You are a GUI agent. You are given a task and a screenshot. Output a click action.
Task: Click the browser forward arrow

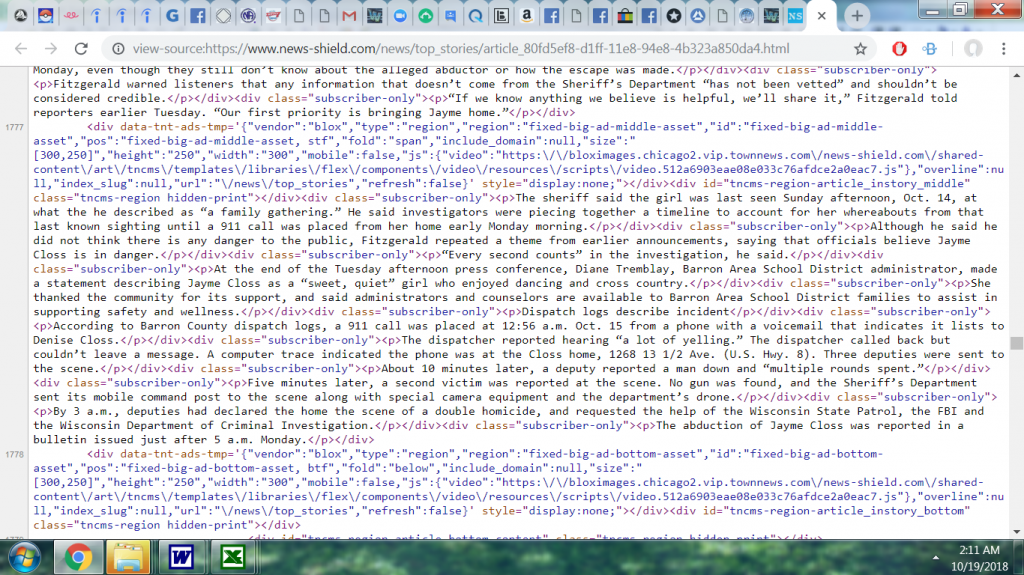click(x=50, y=48)
